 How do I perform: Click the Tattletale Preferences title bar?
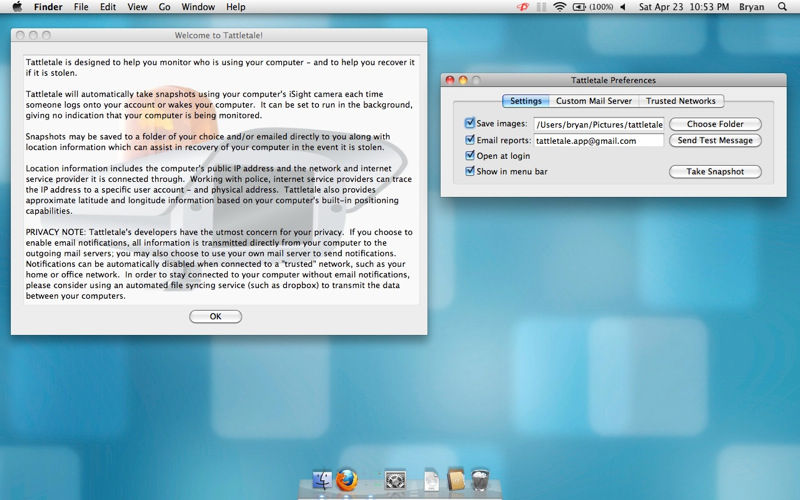coord(613,80)
